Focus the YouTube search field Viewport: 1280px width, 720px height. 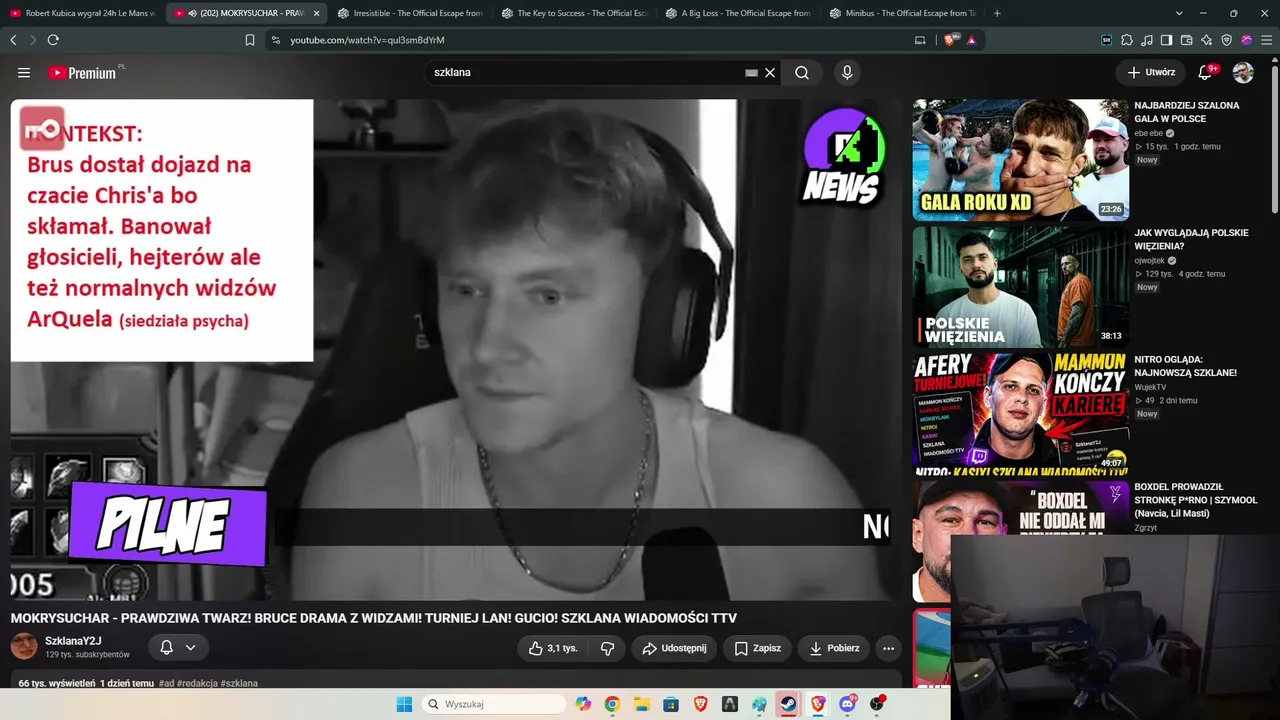(588, 73)
